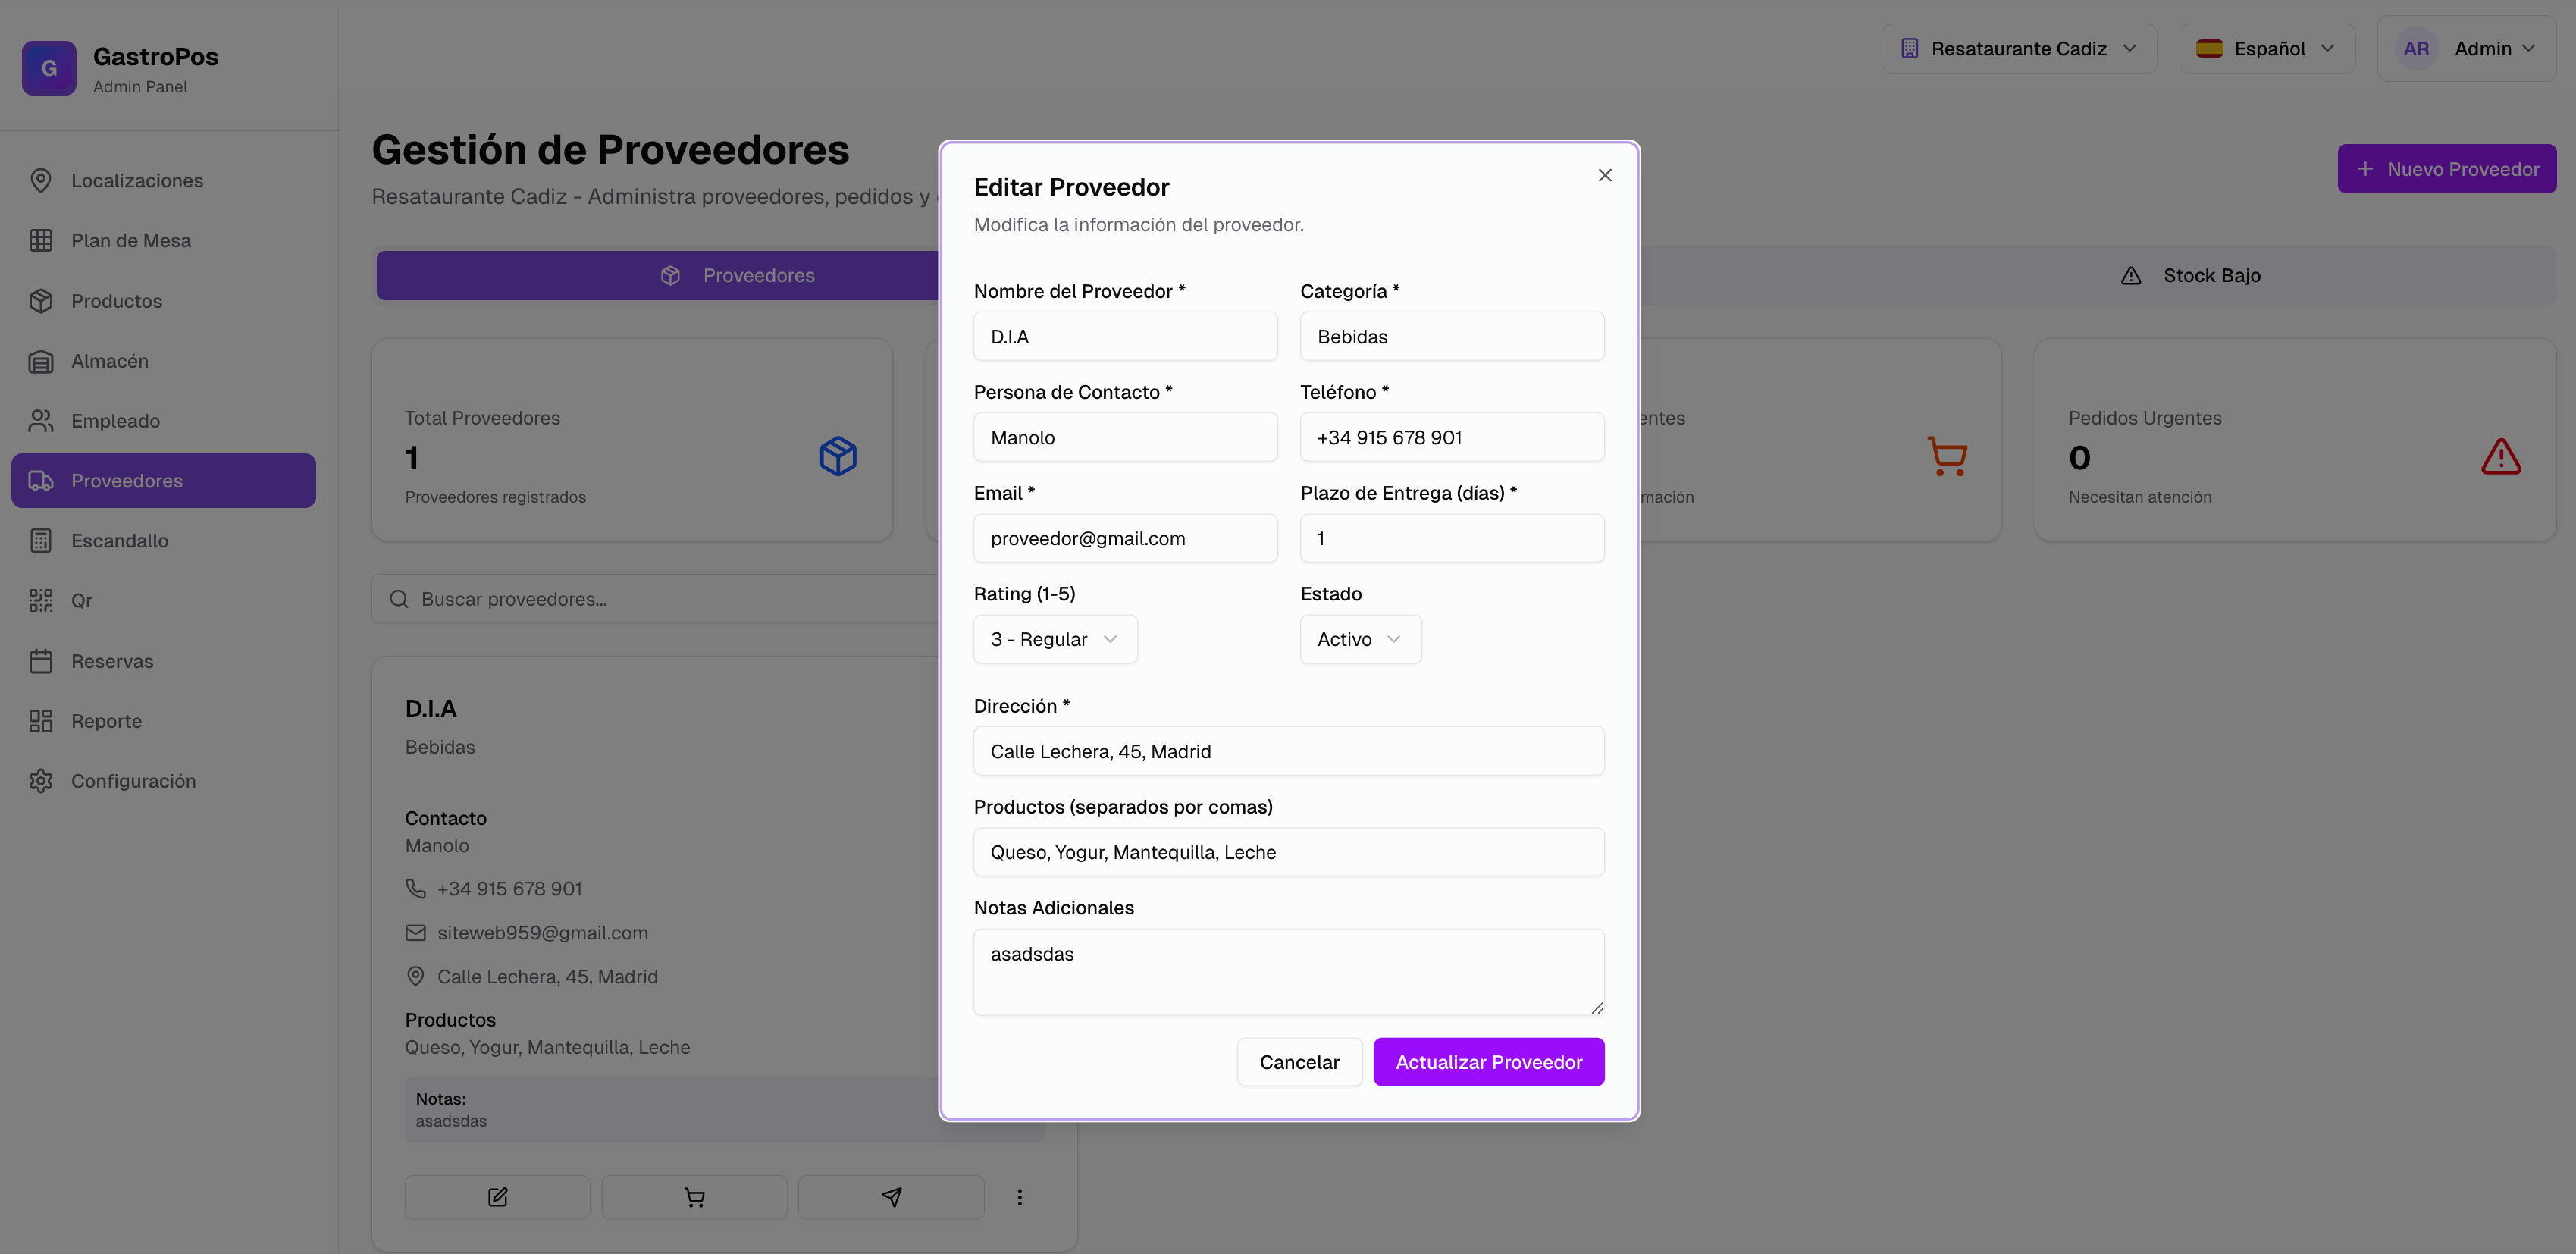This screenshot has height=1254, width=2576.
Task: Send a message using the paper plane icon
Action: pyautogui.click(x=890, y=1196)
